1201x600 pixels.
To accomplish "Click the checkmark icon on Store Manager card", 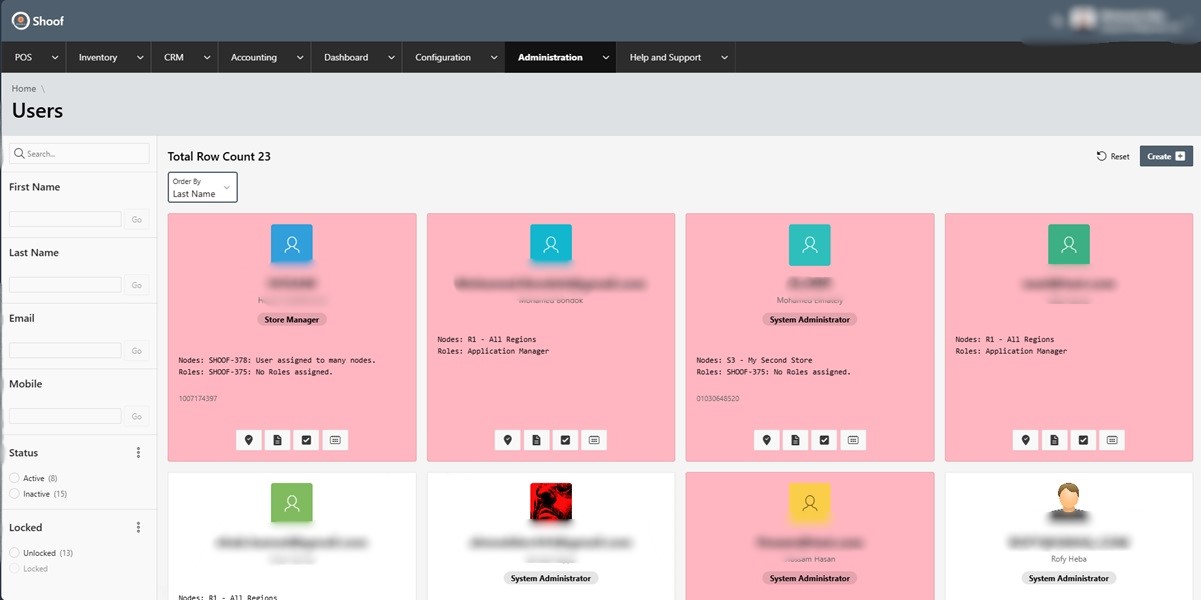I will pos(306,440).
